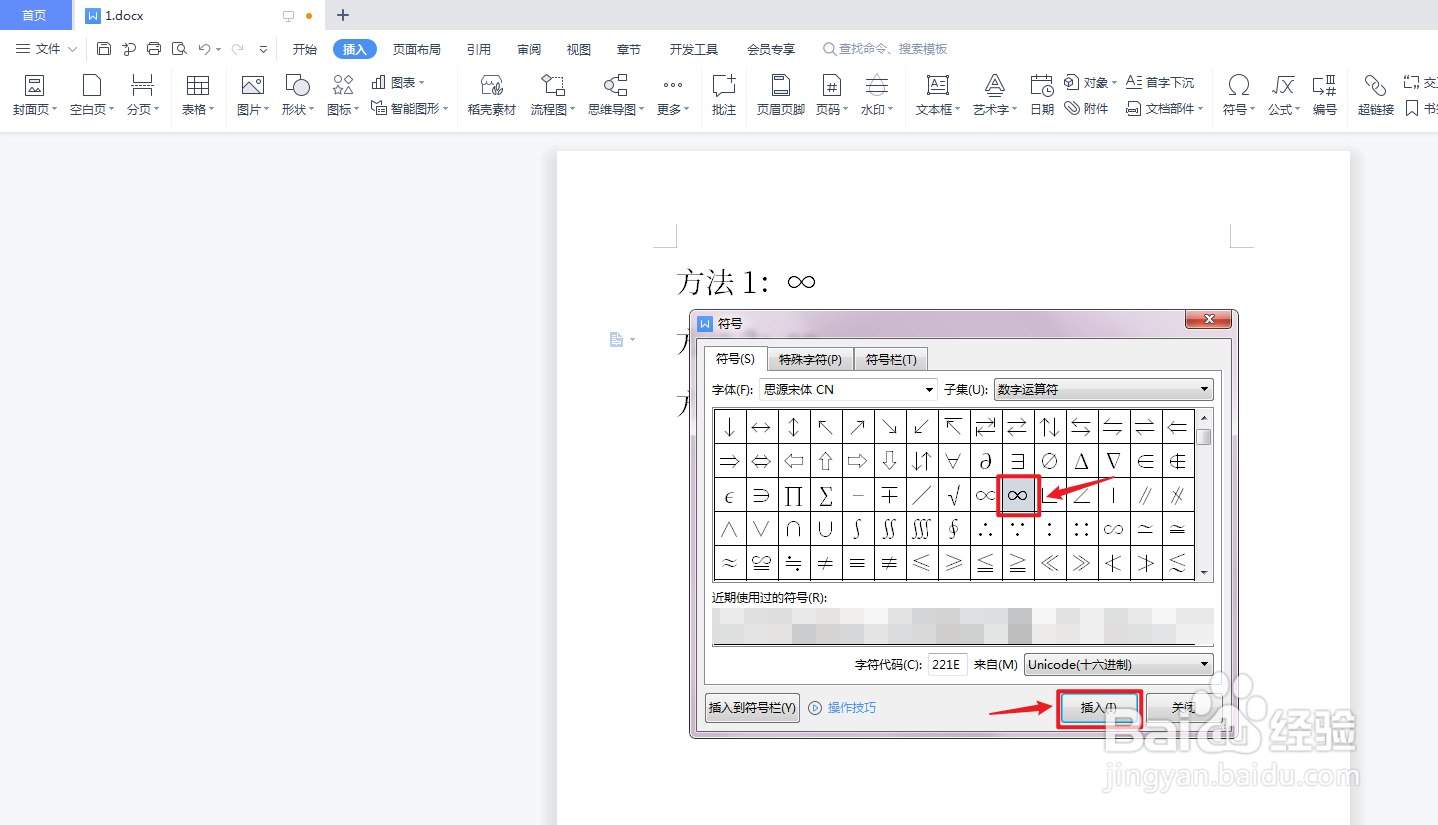Viewport: 1438px width, 825px height.
Task: Open the 特殊字符(P) tab in dialog
Action: (x=810, y=359)
